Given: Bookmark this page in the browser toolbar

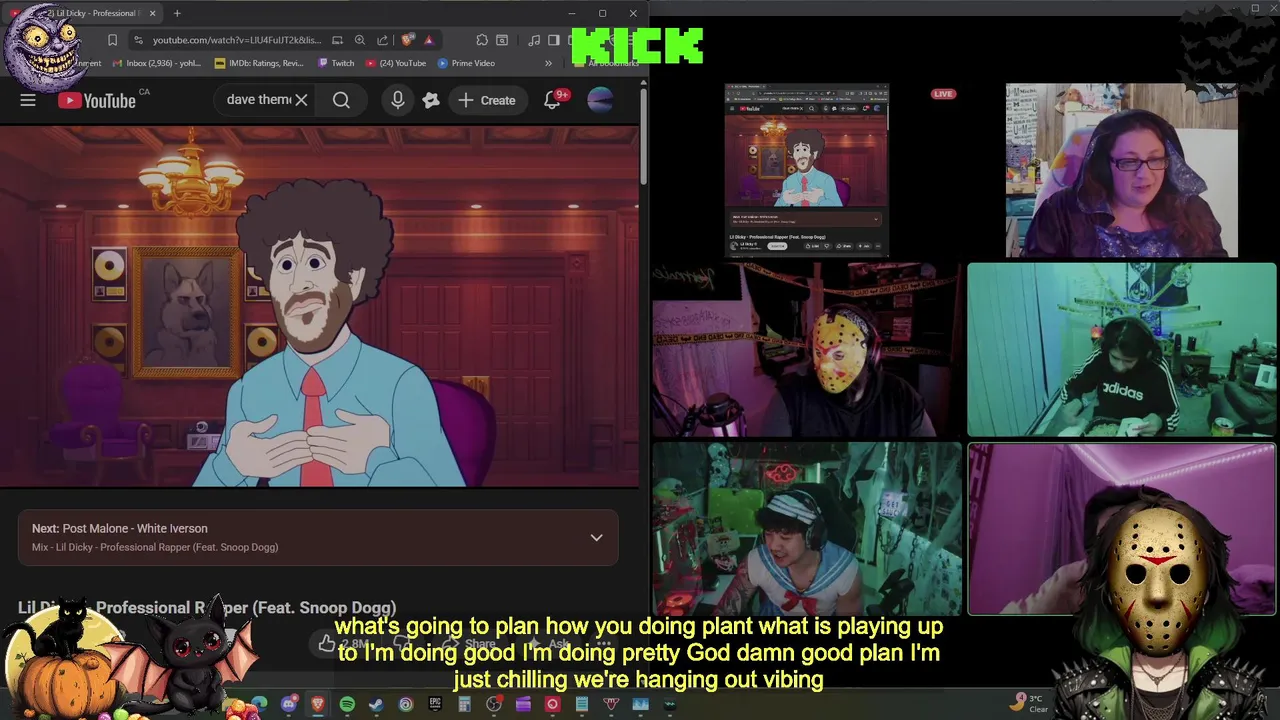Looking at the screenshot, I should 112,40.
